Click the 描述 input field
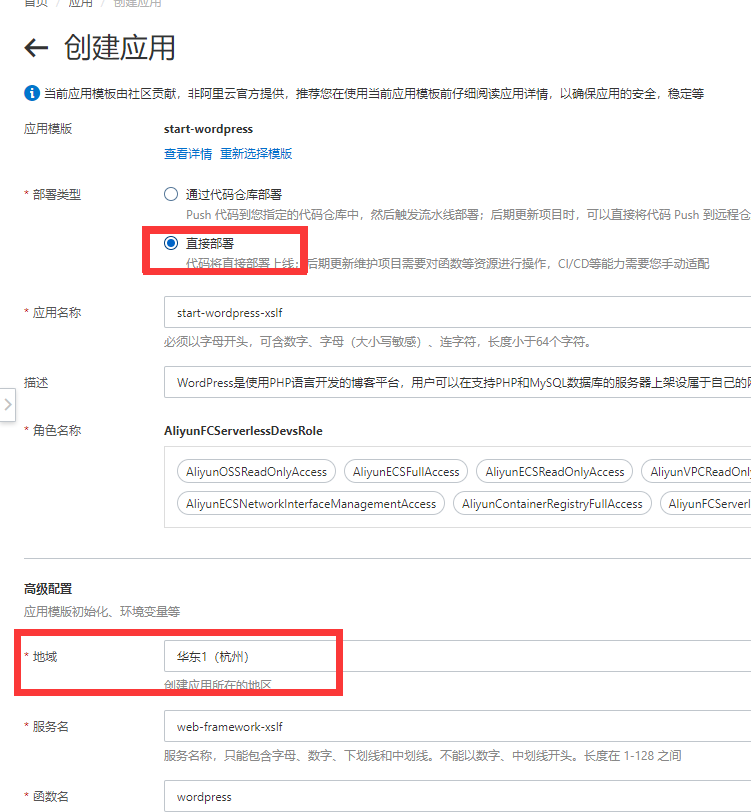This screenshot has width=751, height=812. (x=458, y=382)
